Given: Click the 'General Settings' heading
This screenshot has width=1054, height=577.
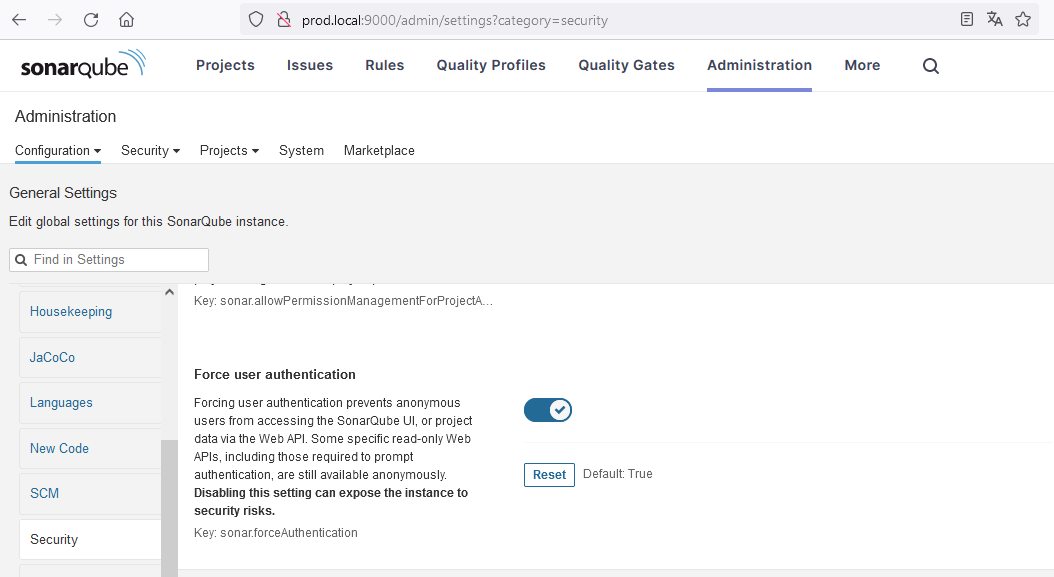Looking at the screenshot, I should tap(63, 193).
